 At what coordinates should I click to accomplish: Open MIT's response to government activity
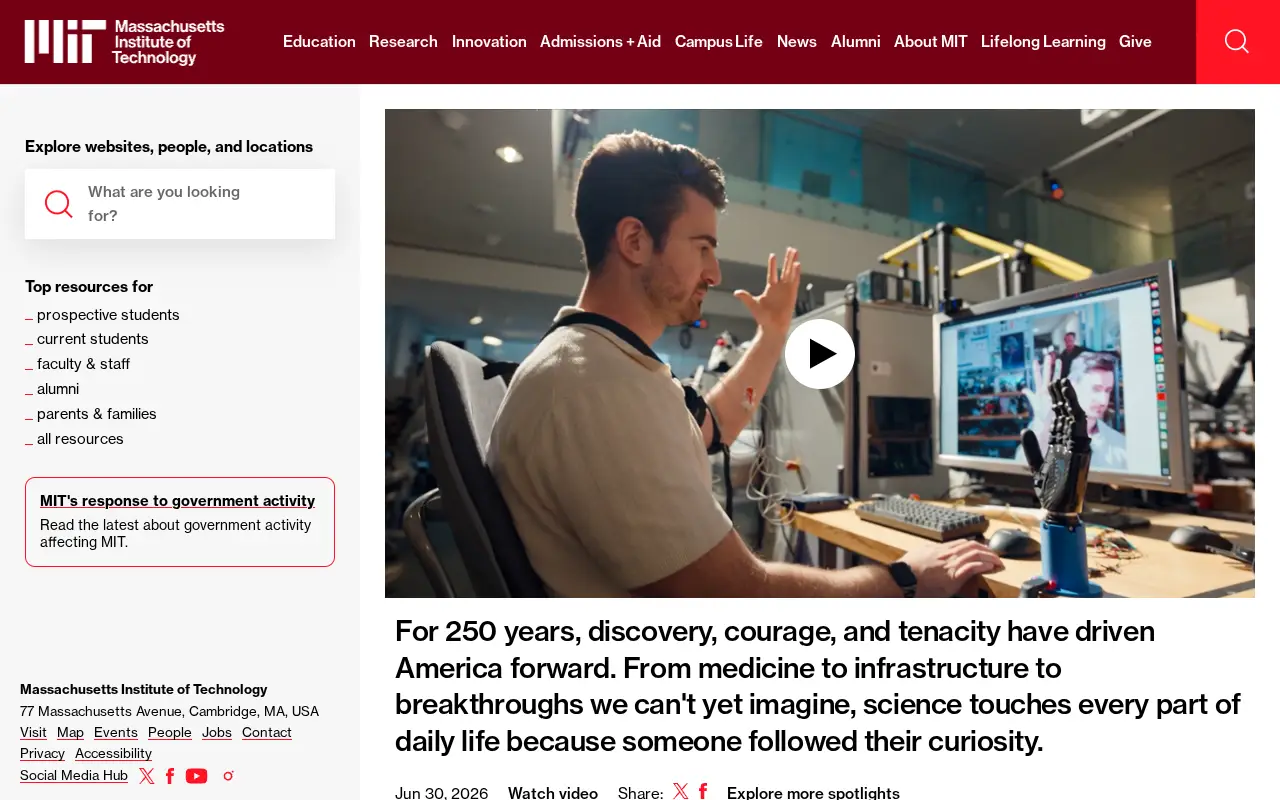coord(177,501)
